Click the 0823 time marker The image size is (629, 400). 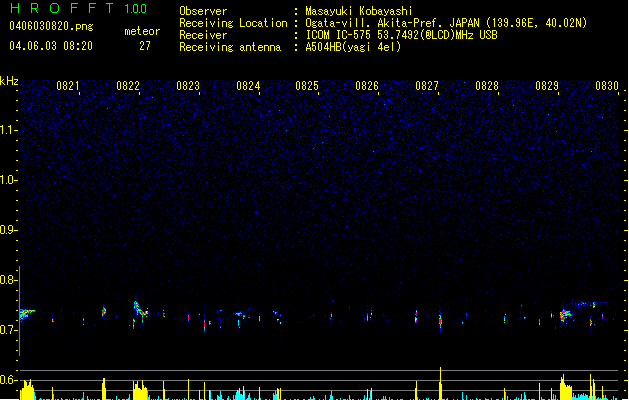click(188, 86)
